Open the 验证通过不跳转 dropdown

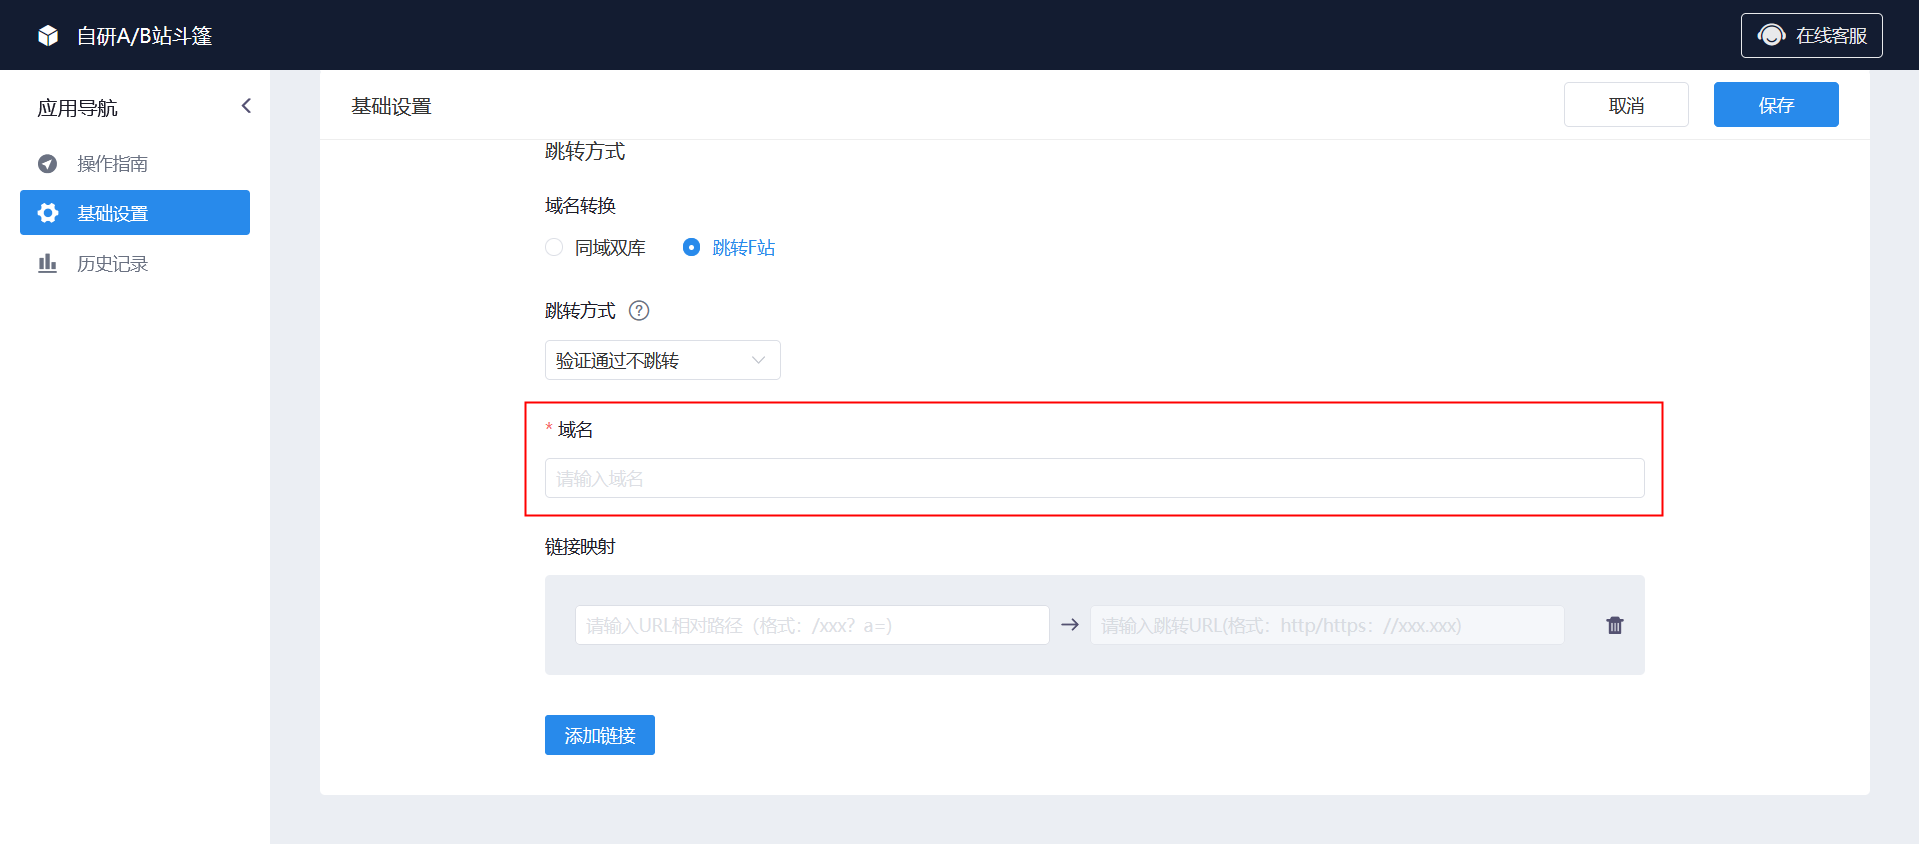tap(662, 360)
